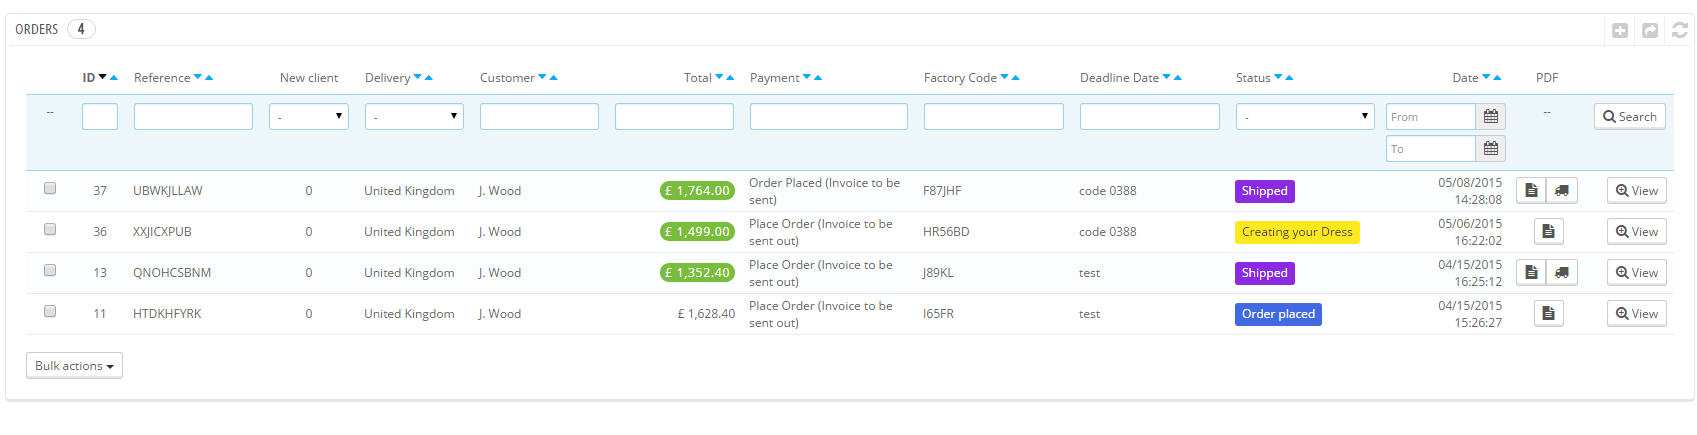Select checkbox for order 36
This screenshot has height=435, width=1697.
coord(50,229)
